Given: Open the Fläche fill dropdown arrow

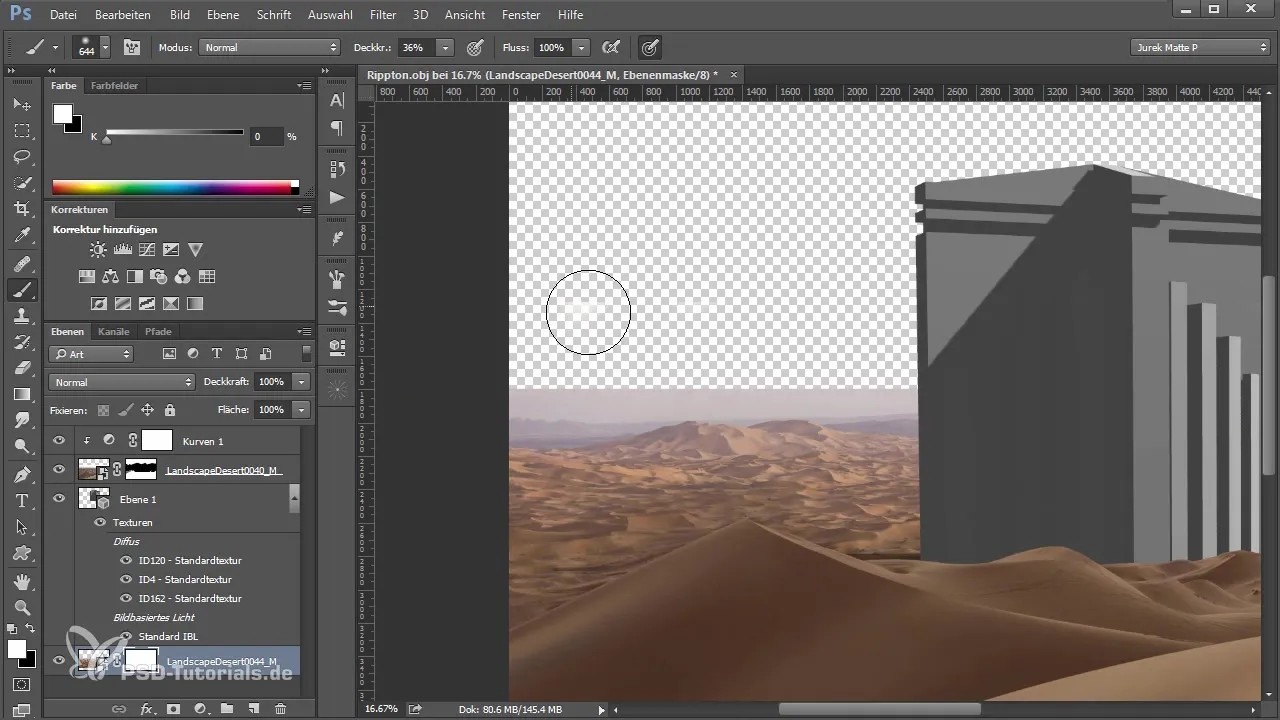Looking at the screenshot, I should (301, 410).
